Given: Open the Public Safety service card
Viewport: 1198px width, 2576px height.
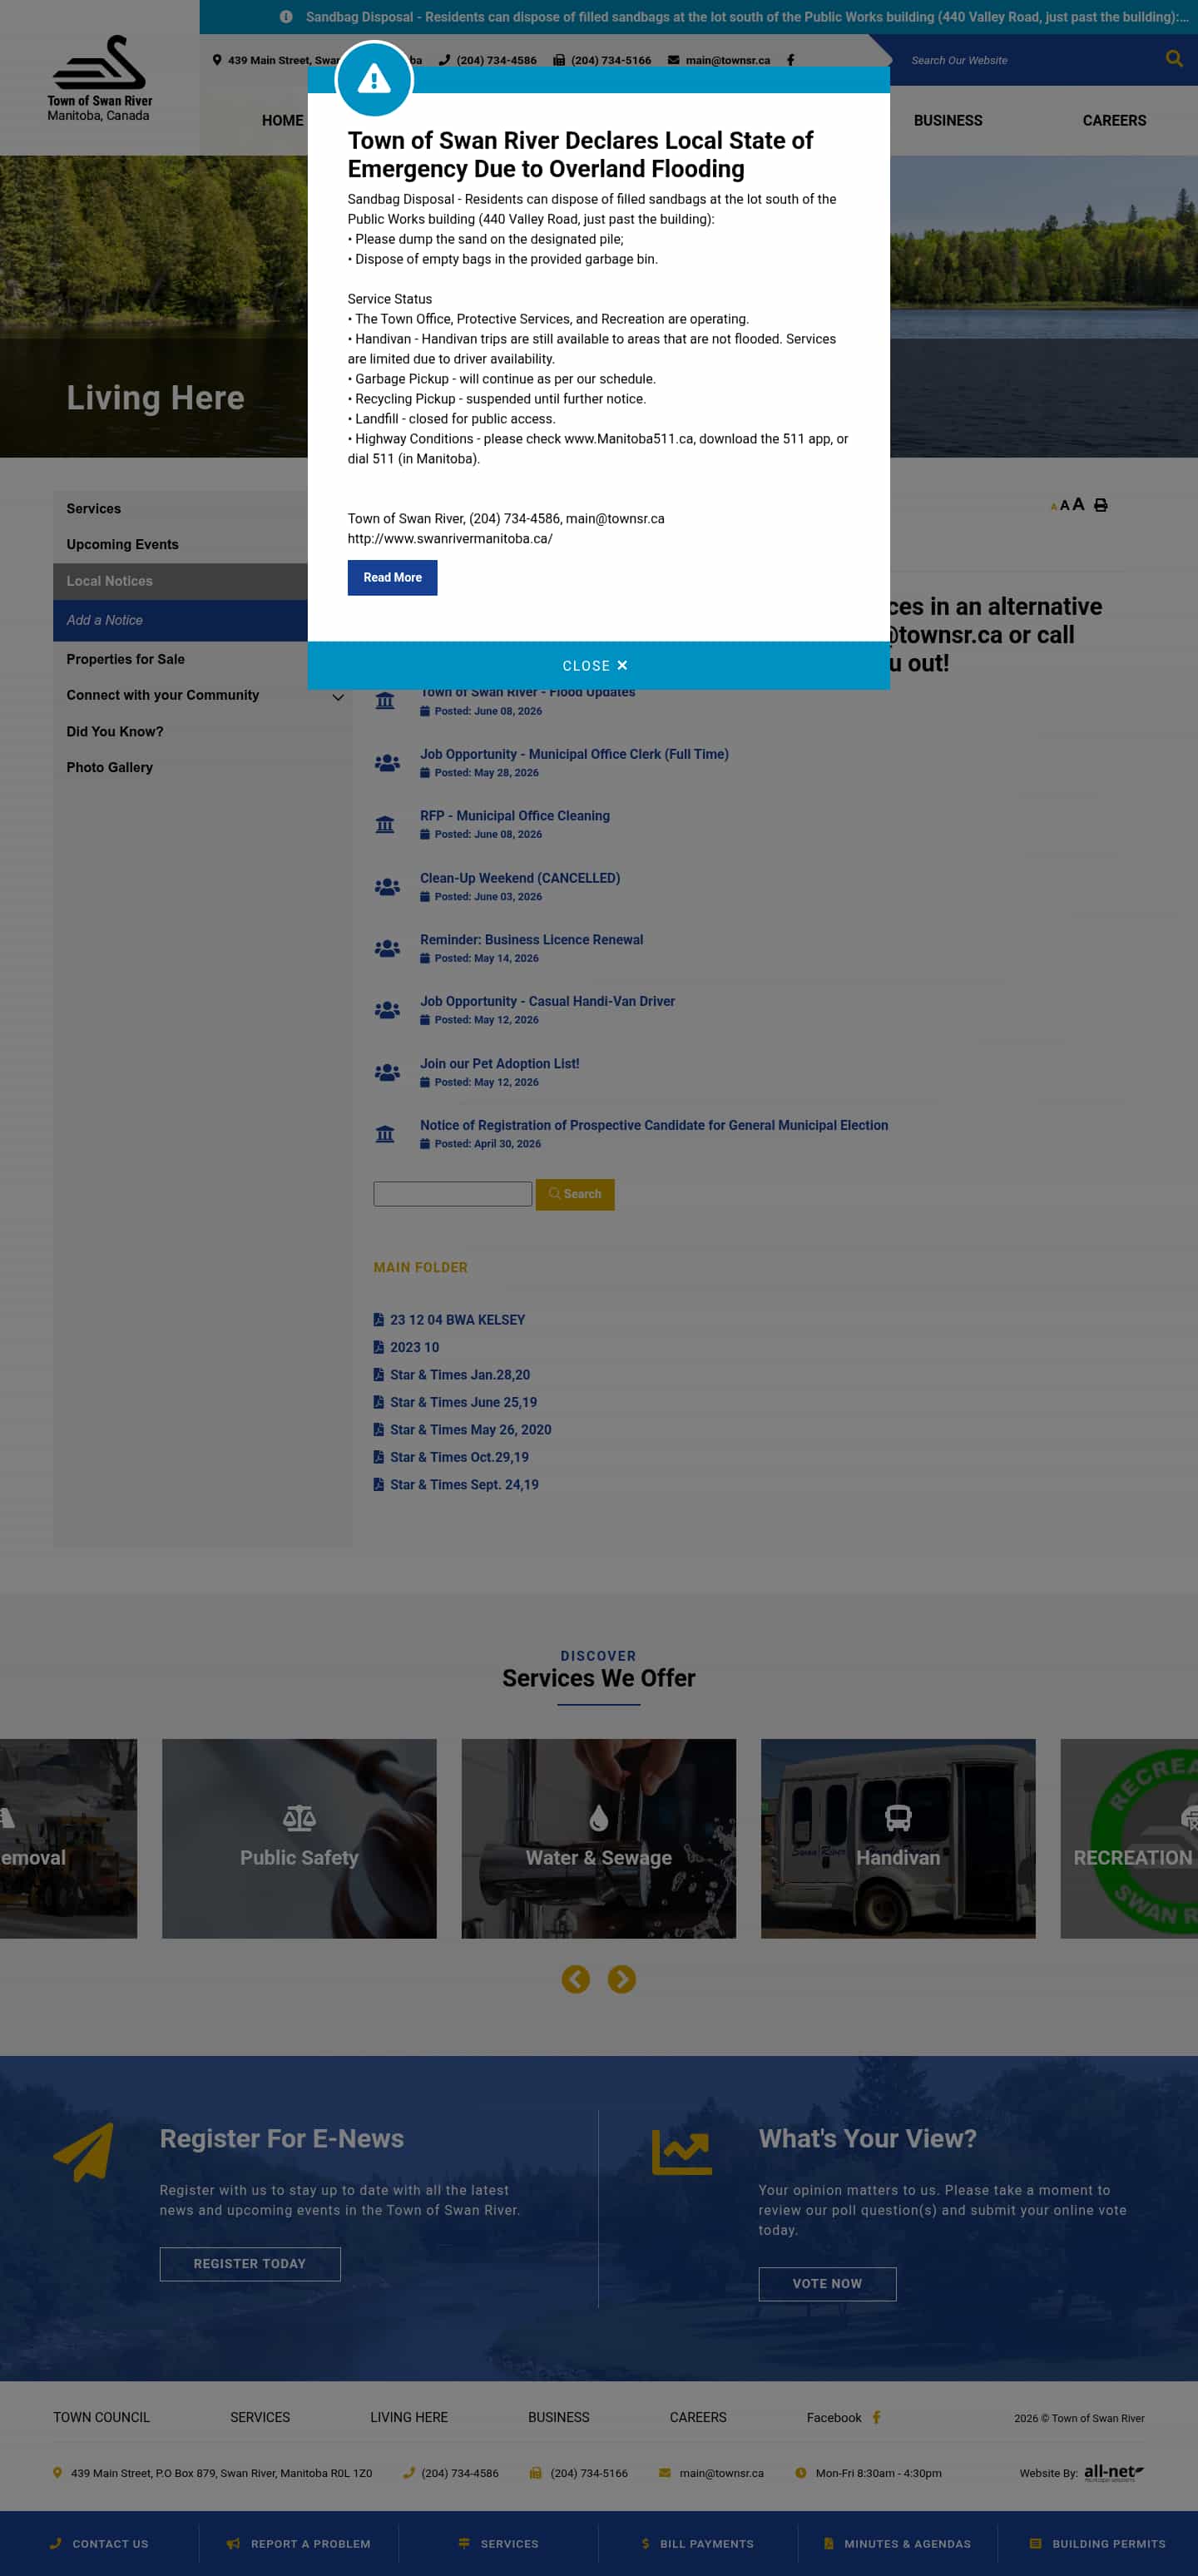Looking at the screenshot, I should pyautogui.click(x=299, y=1838).
